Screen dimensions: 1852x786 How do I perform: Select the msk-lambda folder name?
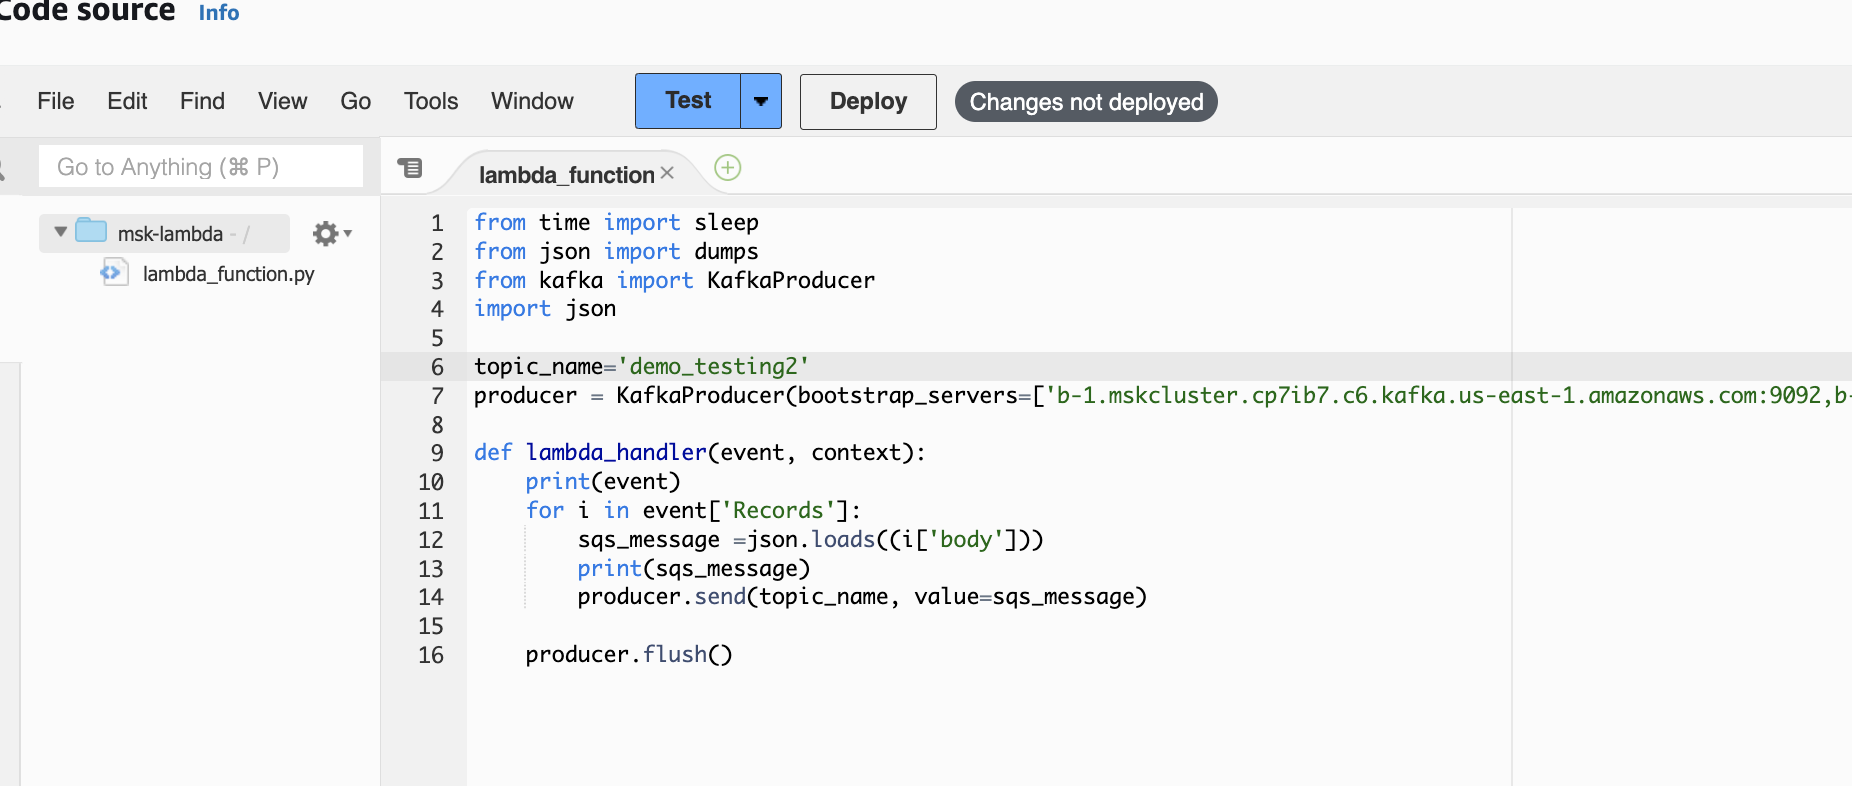click(x=170, y=234)
